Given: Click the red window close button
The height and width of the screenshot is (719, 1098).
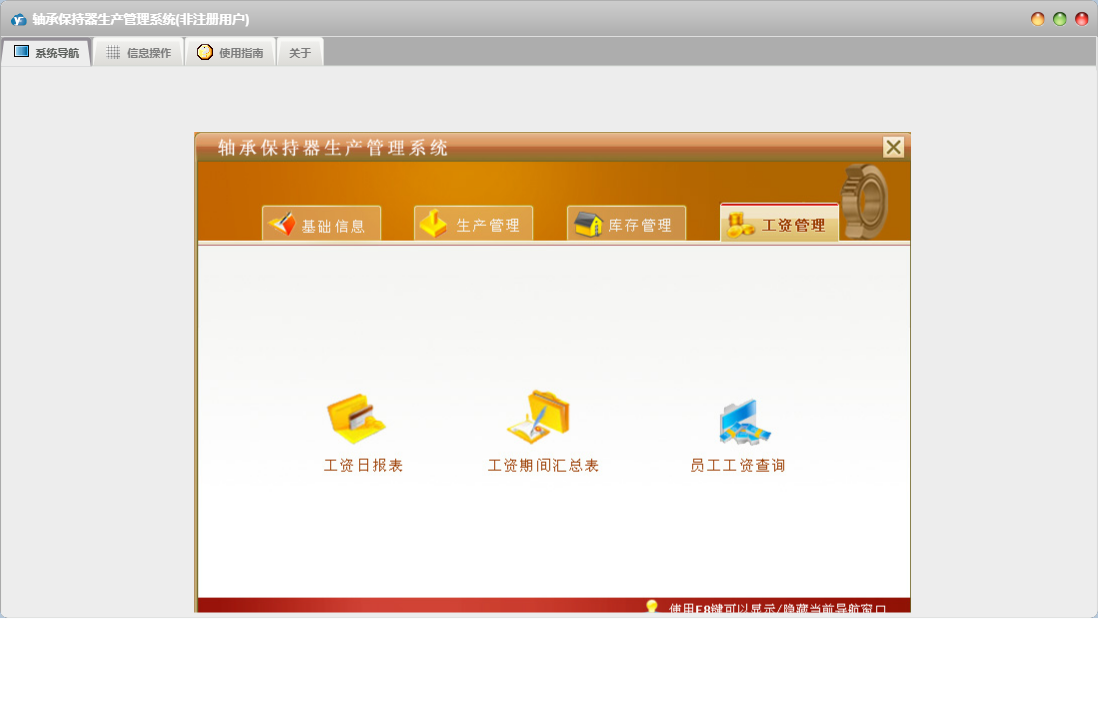Looking at the screenshot, I should 1082,19.
